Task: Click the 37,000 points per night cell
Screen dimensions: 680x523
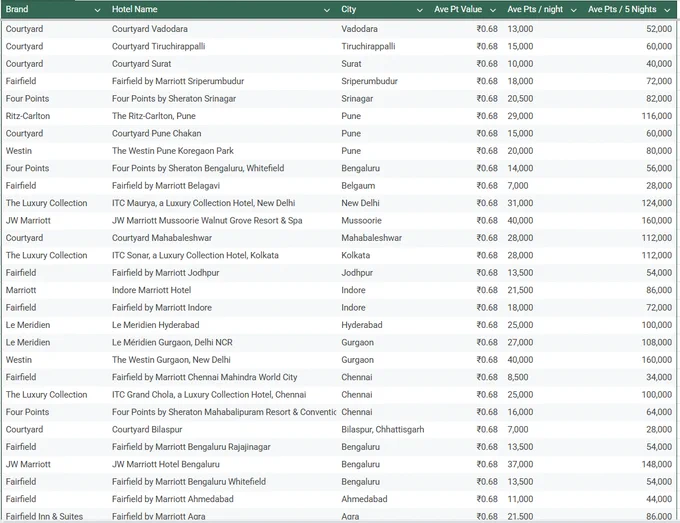Action: [520, 464]
